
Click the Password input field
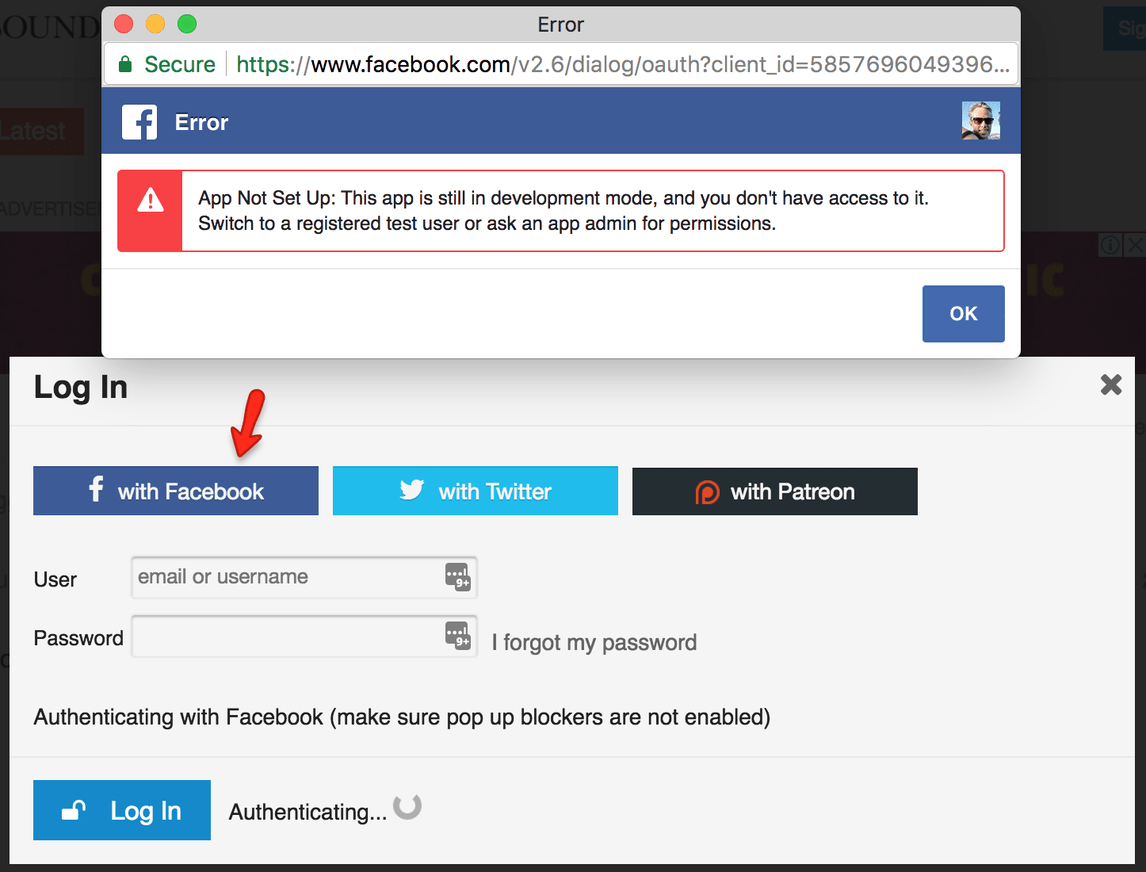[304, 637]
